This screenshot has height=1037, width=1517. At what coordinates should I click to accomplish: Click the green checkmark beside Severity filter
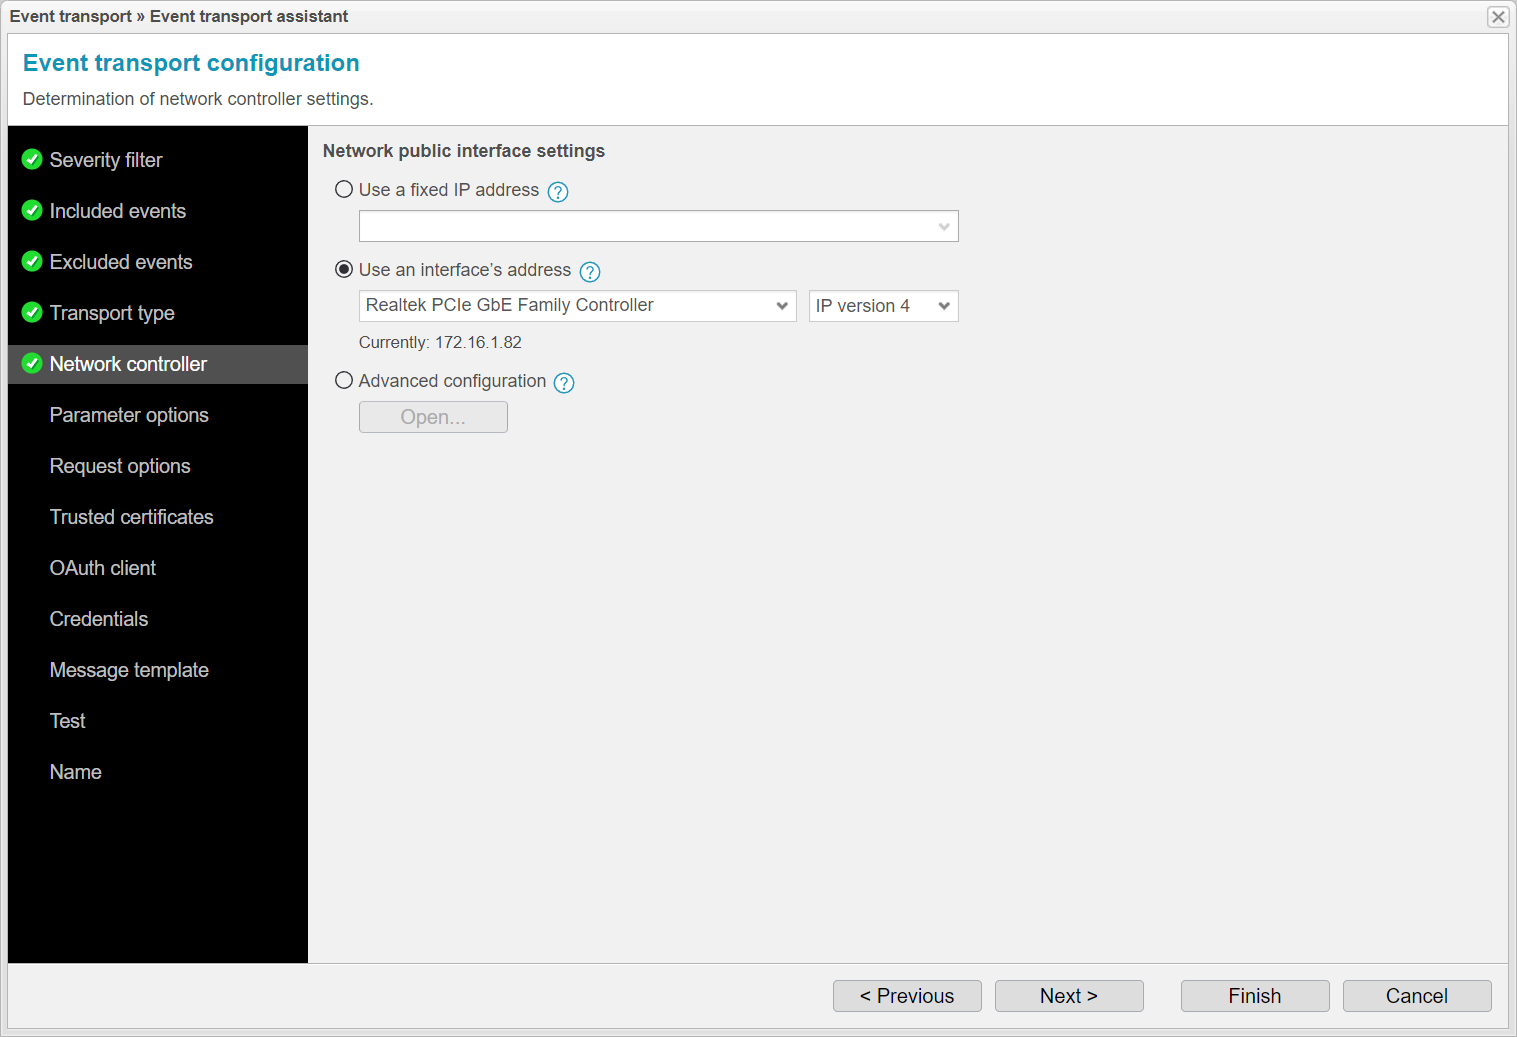[31, 159]
